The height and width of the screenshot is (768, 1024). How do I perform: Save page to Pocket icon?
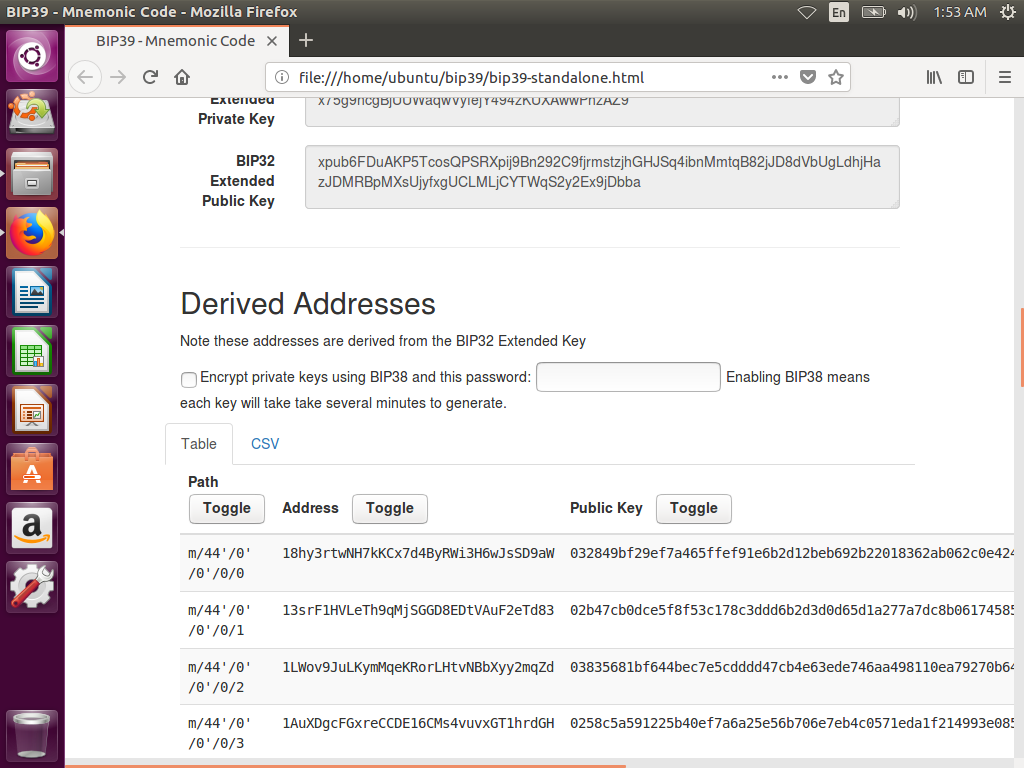tap(808, 77)
